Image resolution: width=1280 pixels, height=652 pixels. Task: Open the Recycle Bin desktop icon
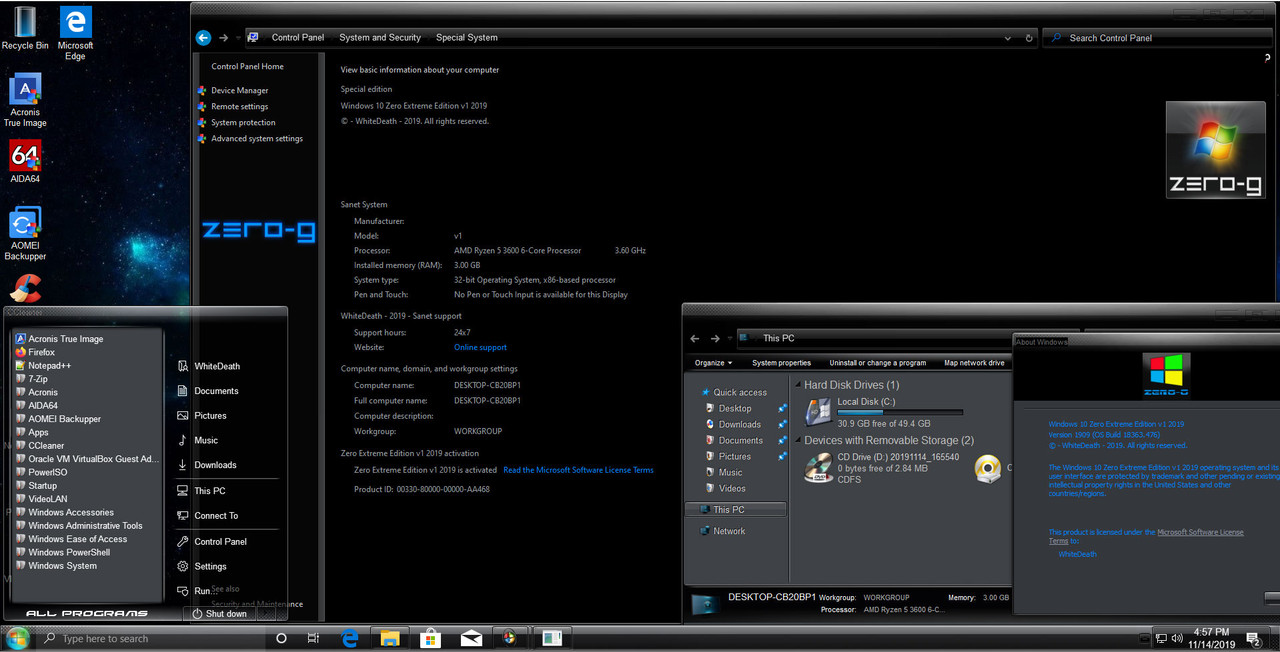point(25,28)
